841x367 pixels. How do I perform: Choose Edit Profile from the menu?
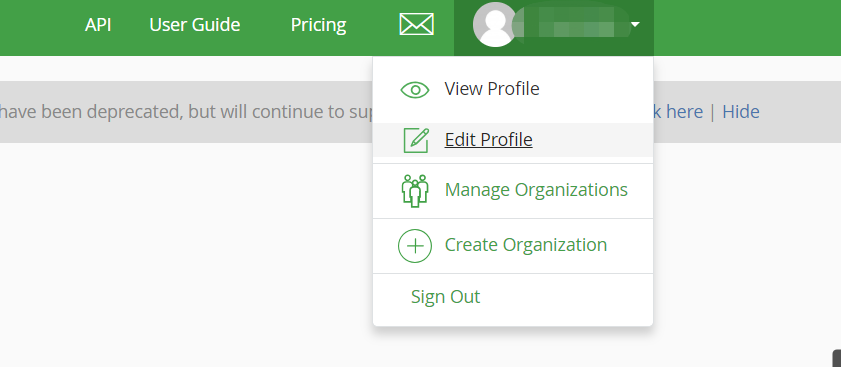pos(489,140)
